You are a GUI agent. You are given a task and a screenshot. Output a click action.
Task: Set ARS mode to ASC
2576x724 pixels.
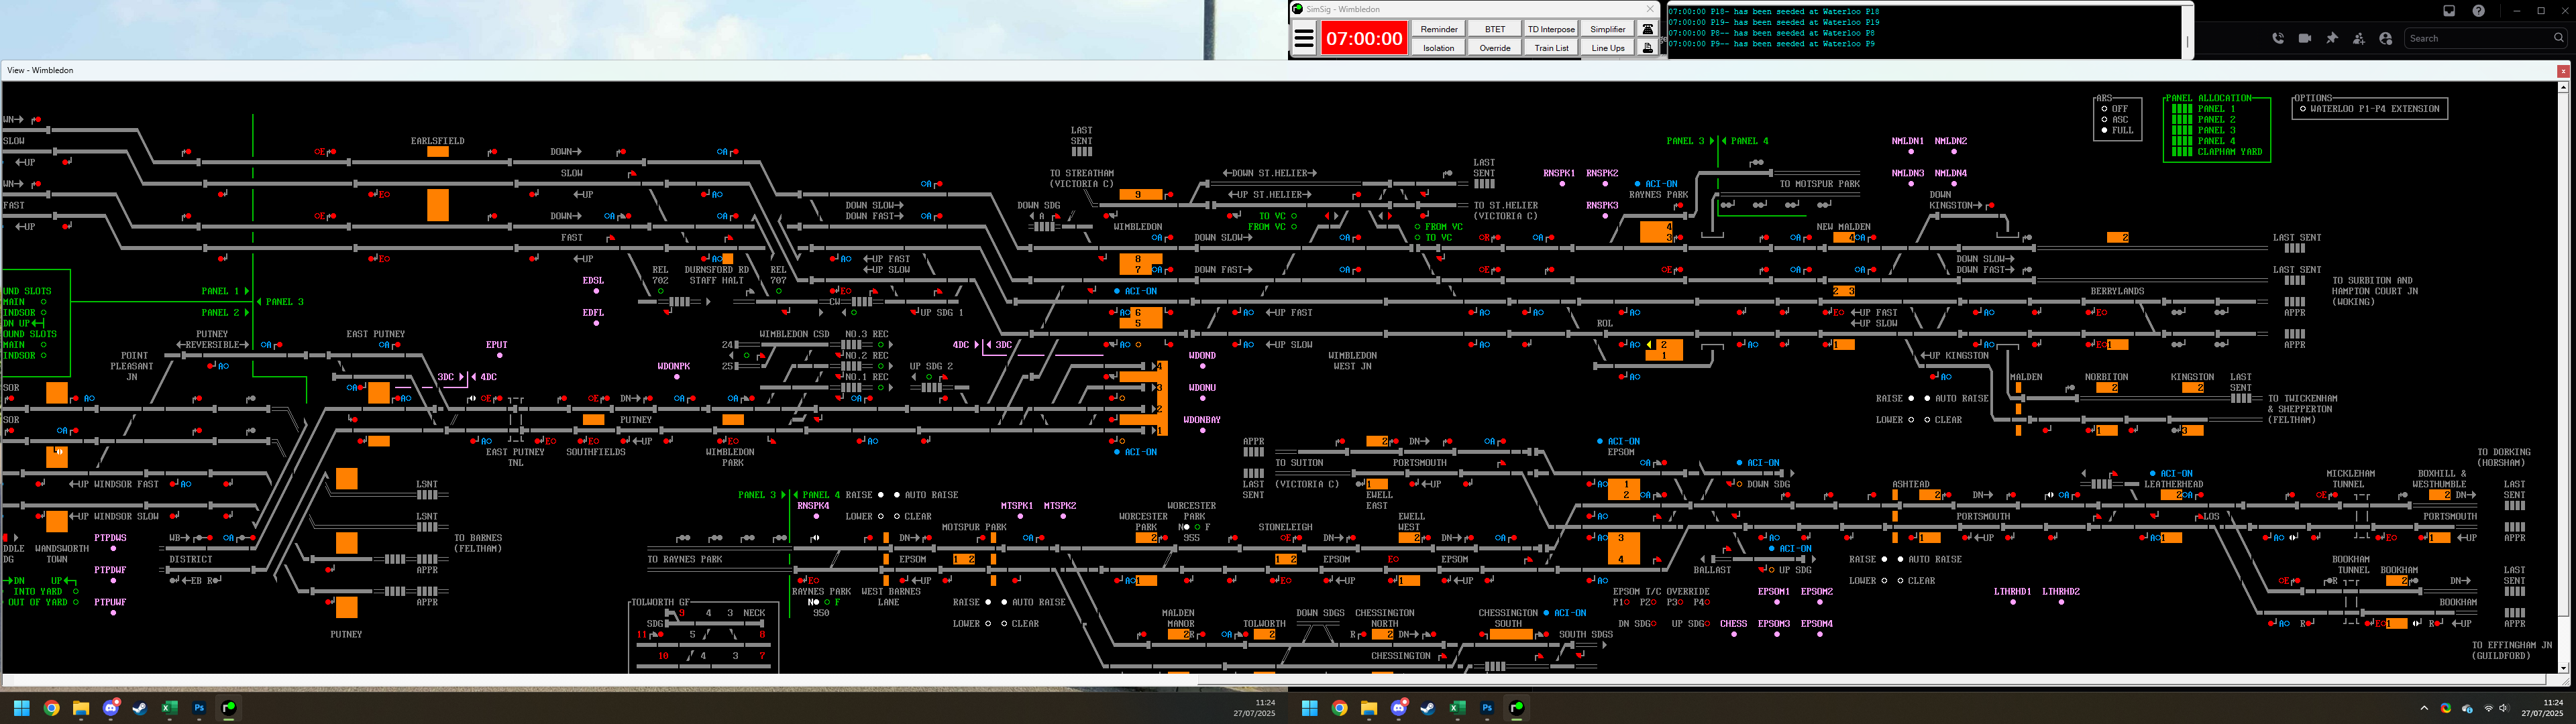pos(2105,120)
